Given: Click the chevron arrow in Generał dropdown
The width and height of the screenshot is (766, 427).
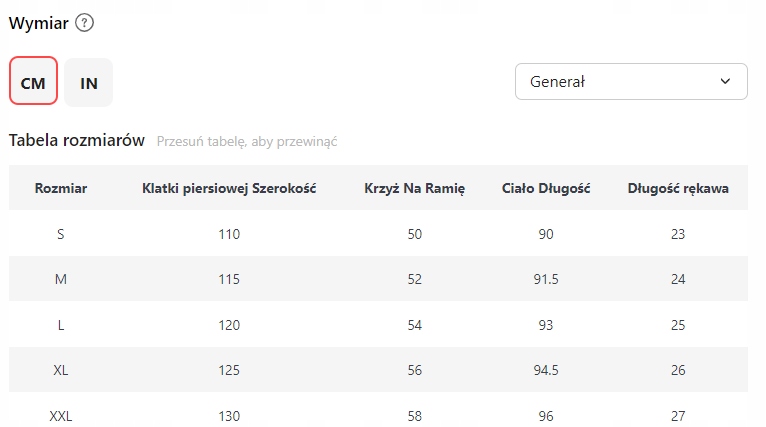Looking at the screenshot, I should coord(725,82).
